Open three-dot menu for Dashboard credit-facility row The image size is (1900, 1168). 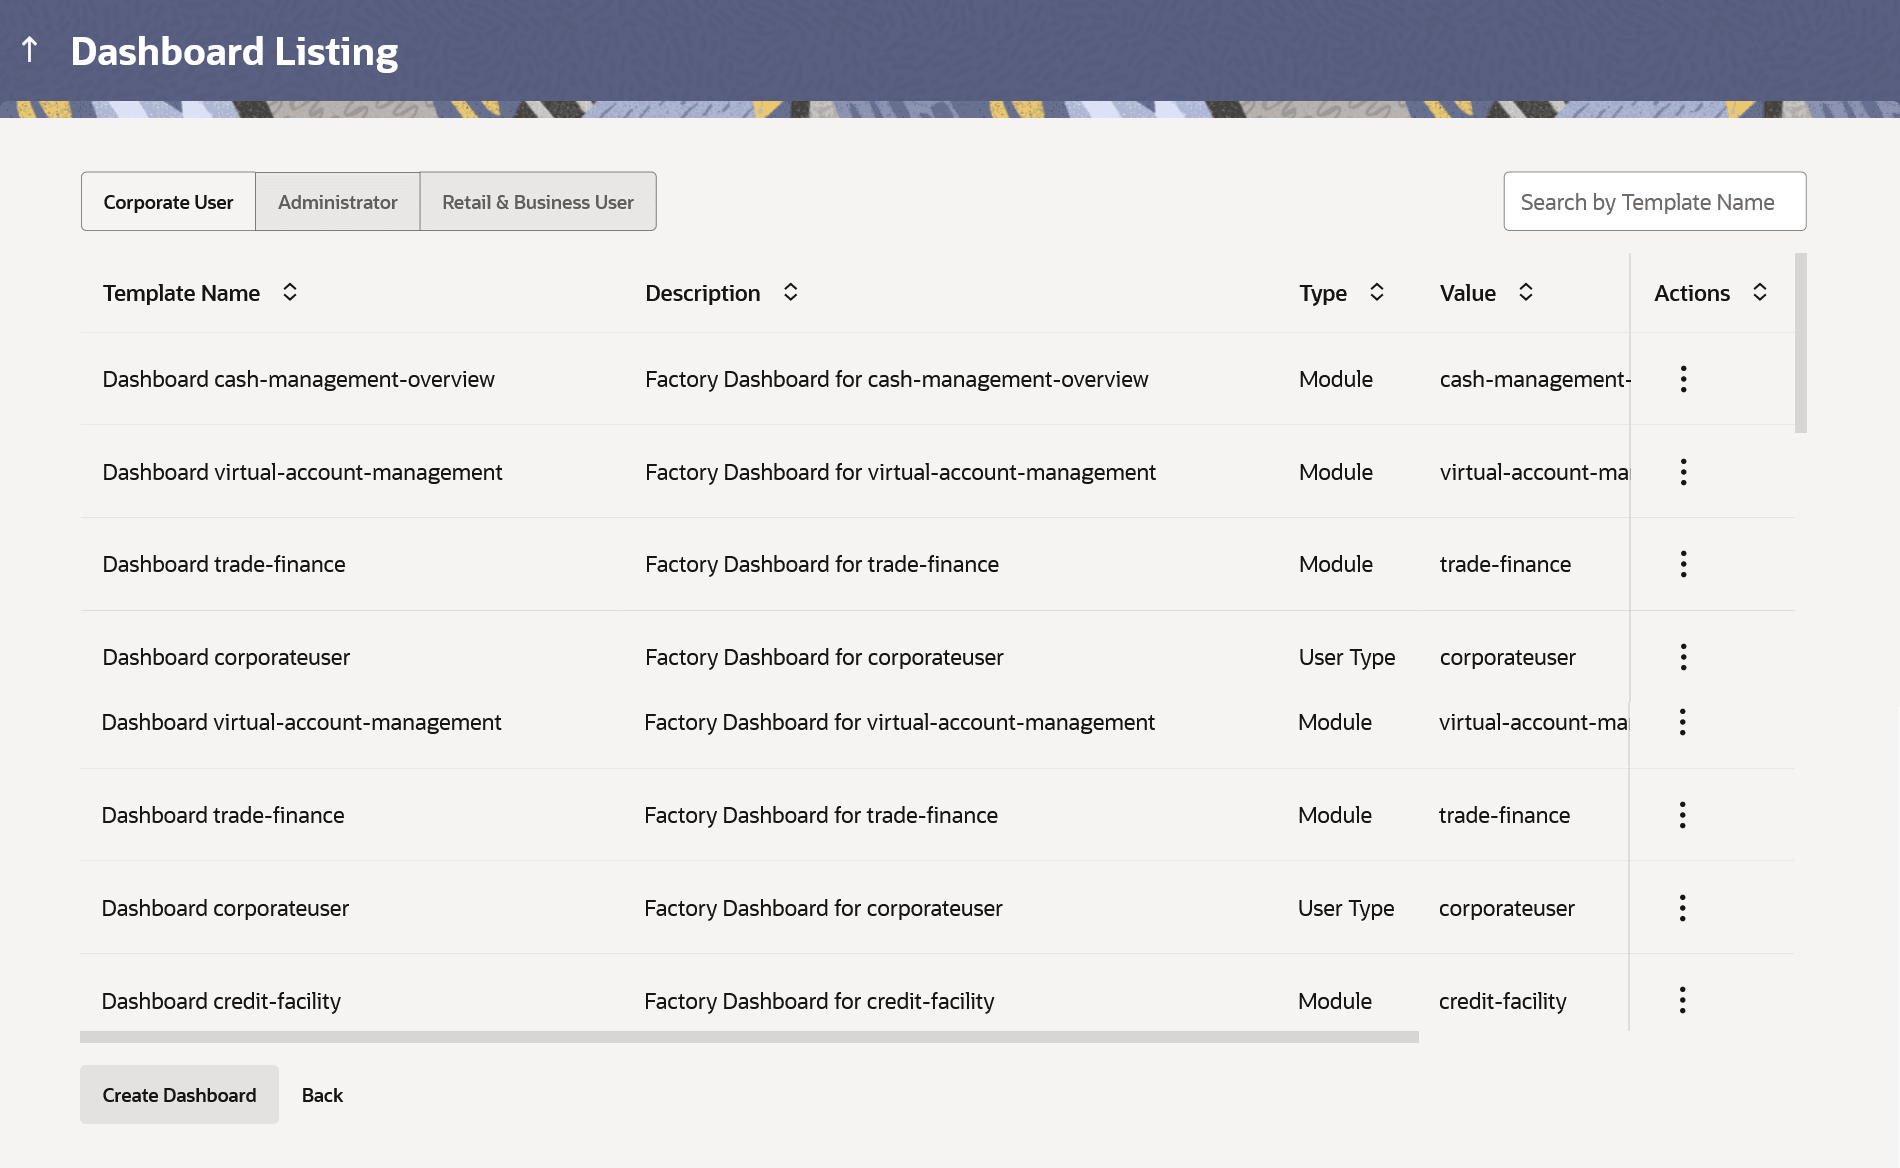tap(1682, 1000)
